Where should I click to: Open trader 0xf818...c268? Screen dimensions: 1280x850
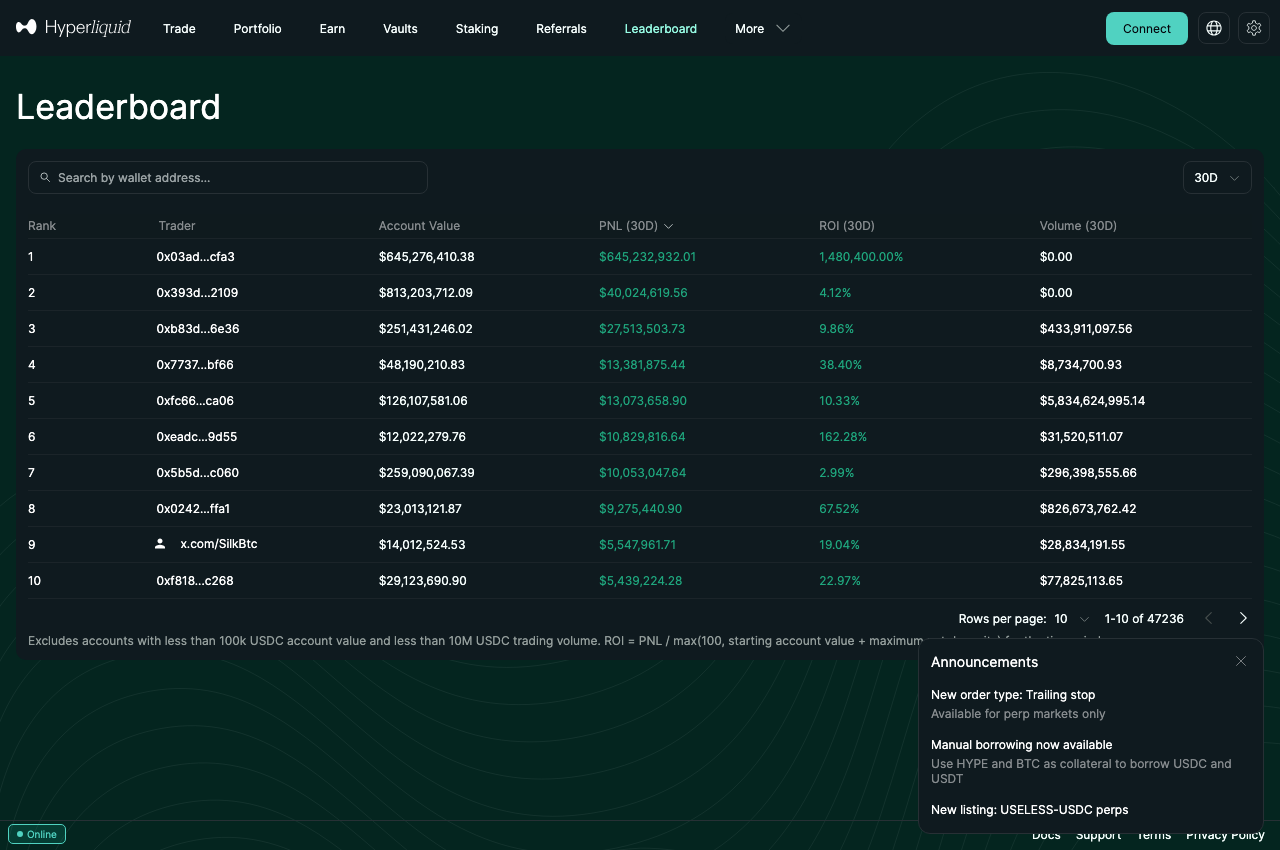point(195,581)
